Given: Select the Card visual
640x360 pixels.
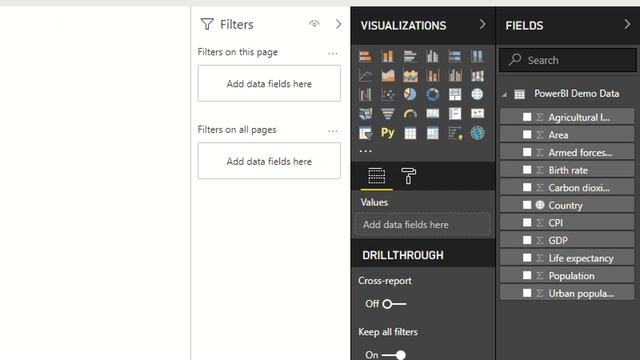Looking at the screenshot, I should [x=432, y=113].
